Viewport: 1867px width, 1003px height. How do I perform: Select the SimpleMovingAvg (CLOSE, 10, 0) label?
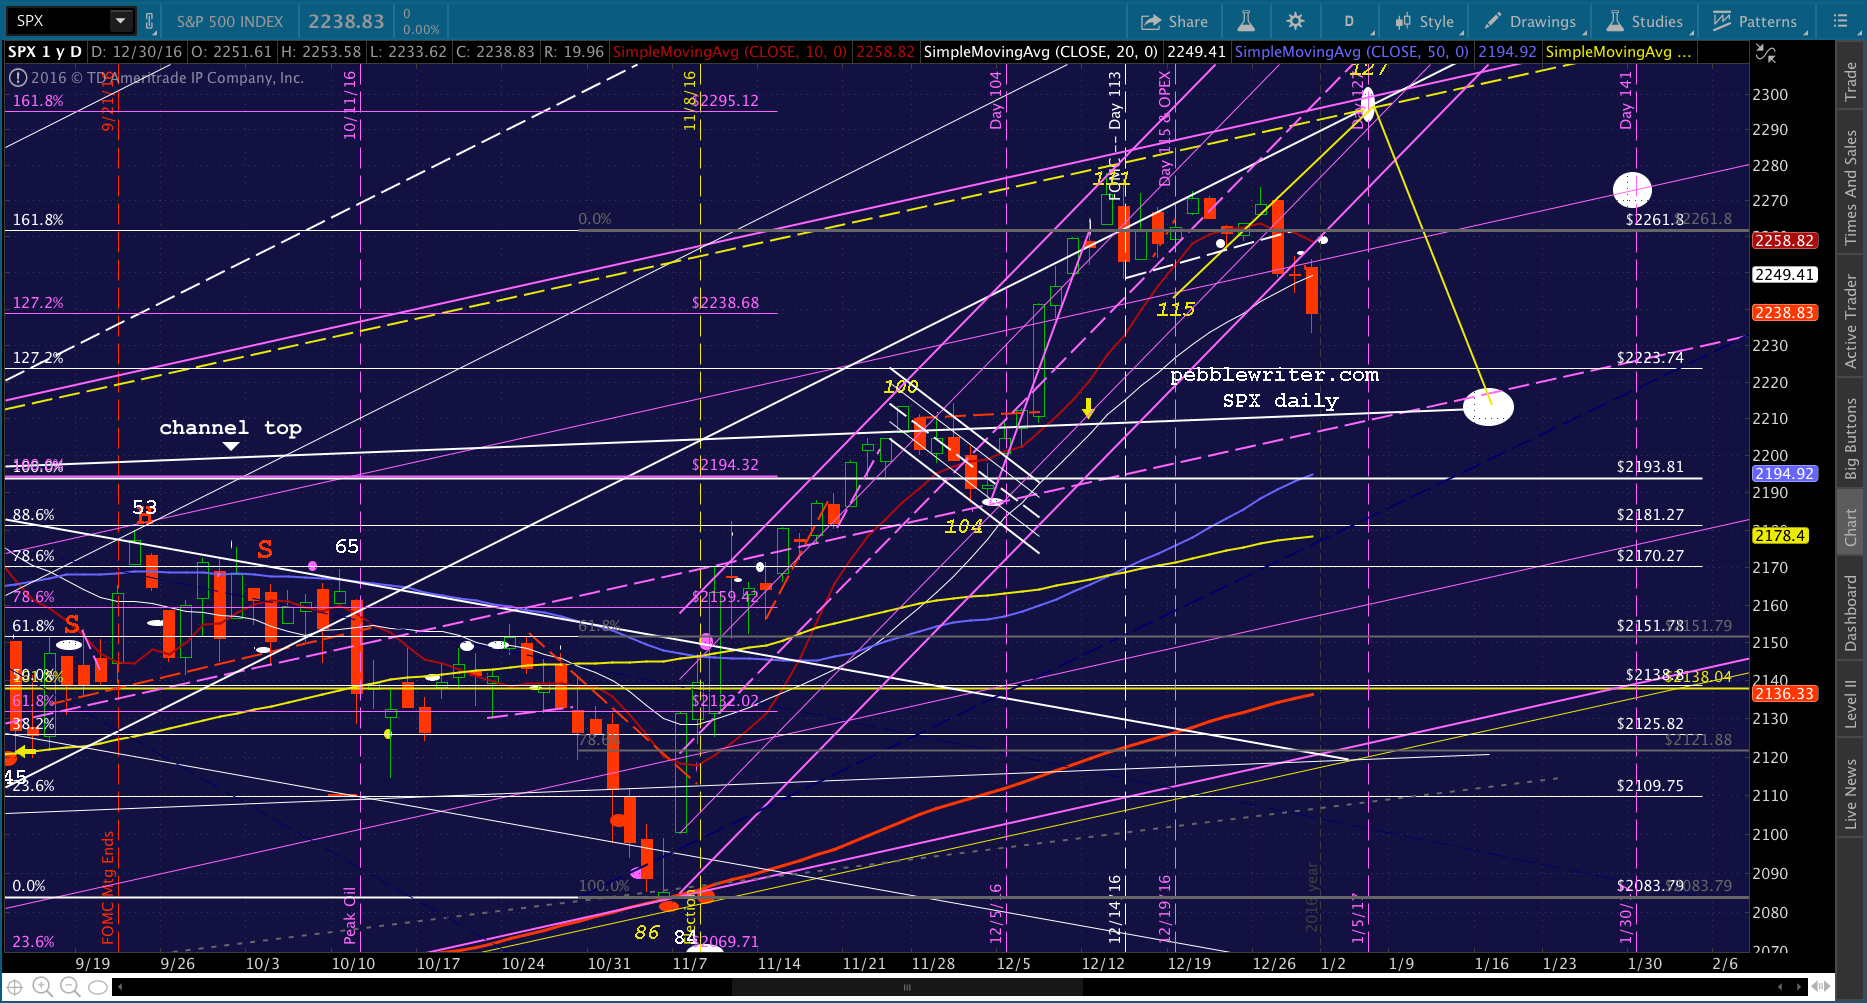(729, 52)
